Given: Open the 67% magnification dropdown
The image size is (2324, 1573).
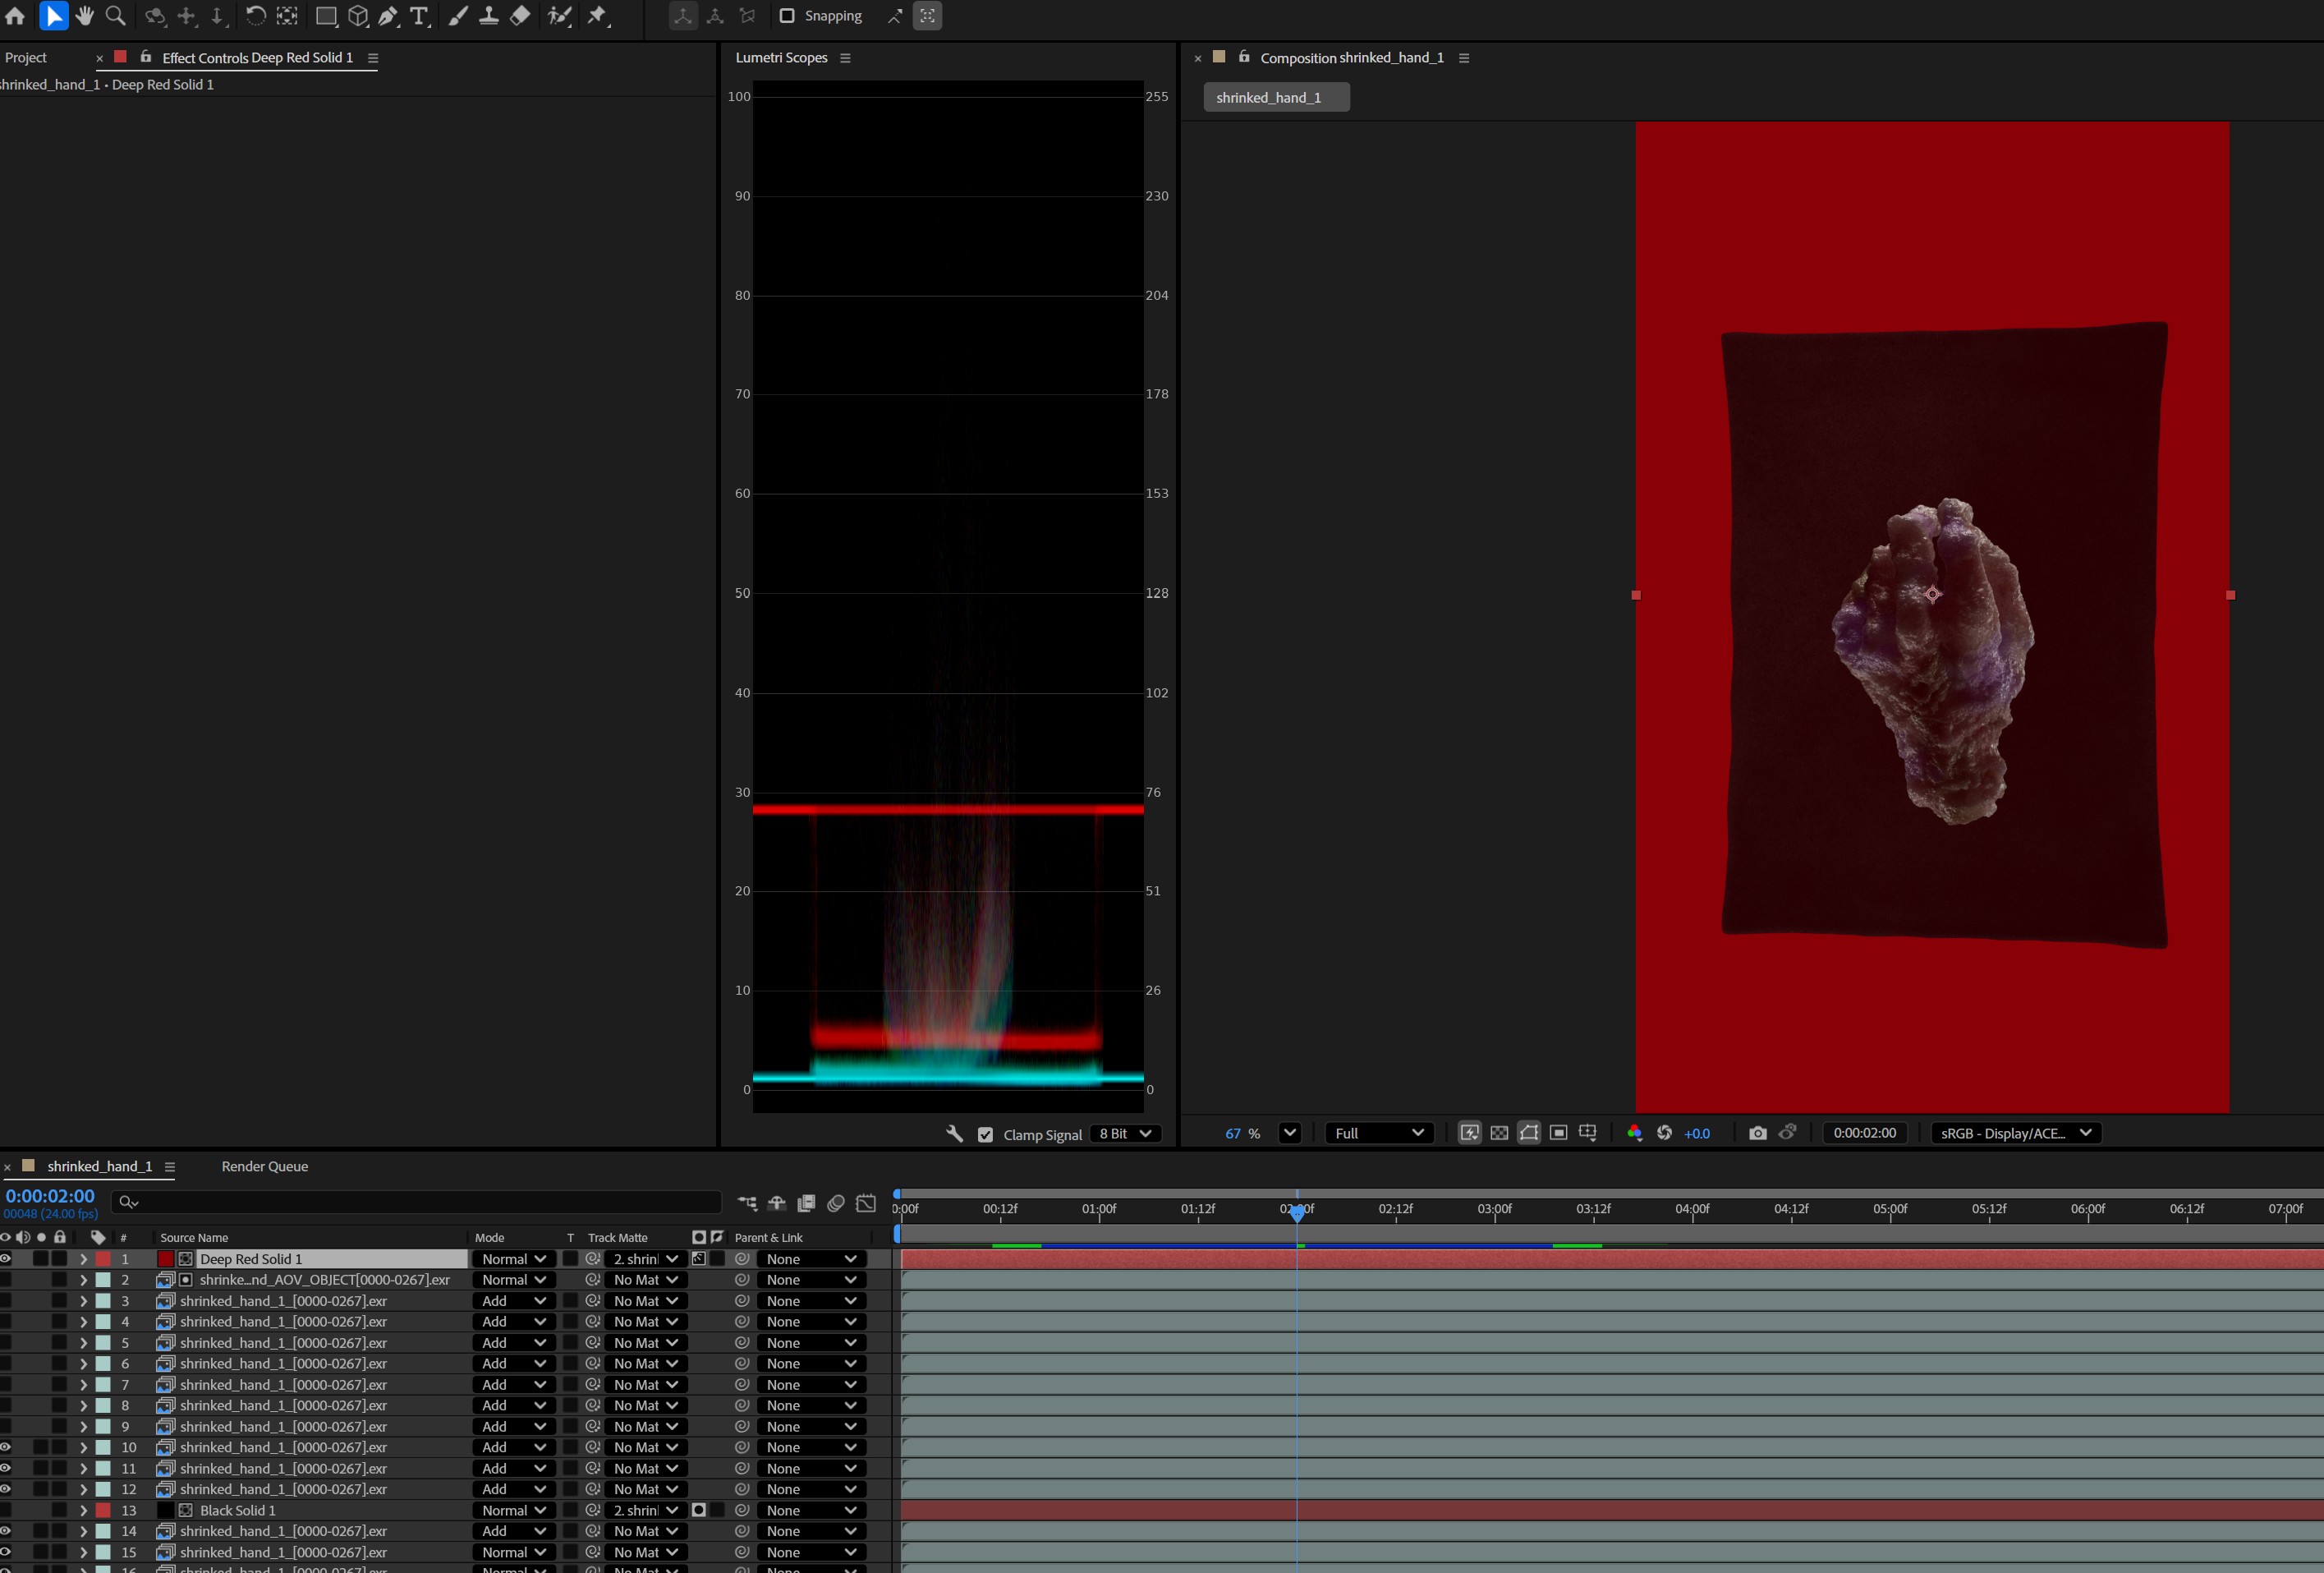Looking at the screenshot, I should 1289,1132.
